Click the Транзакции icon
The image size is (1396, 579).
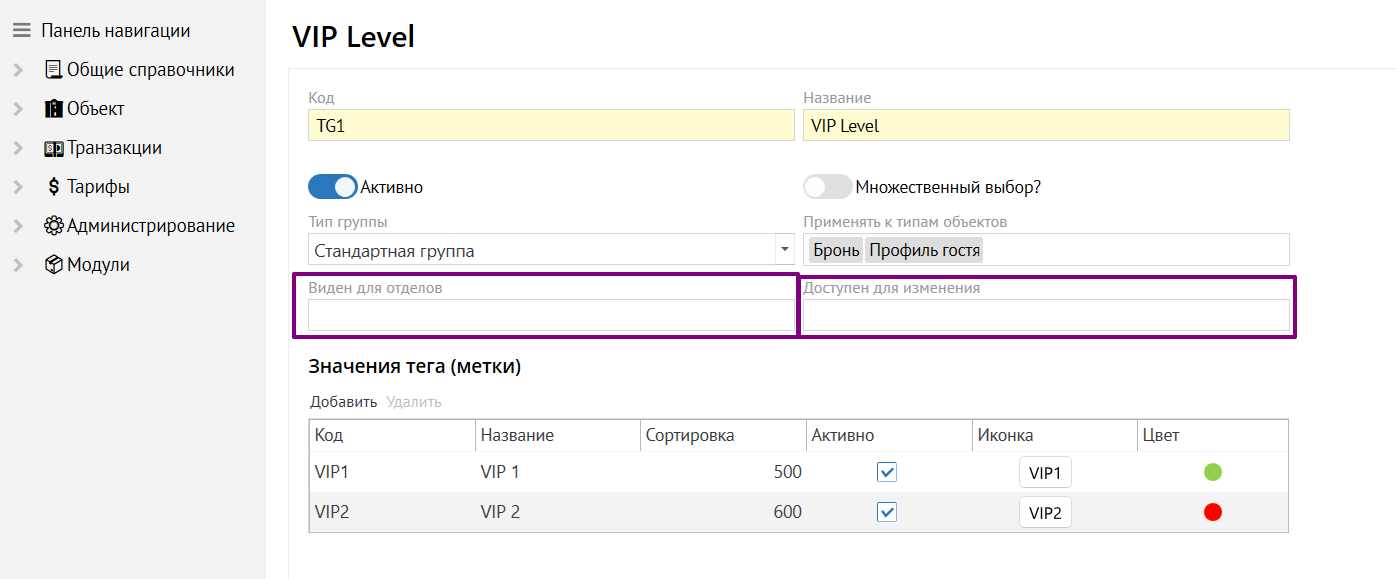click(x=54, y=148)
